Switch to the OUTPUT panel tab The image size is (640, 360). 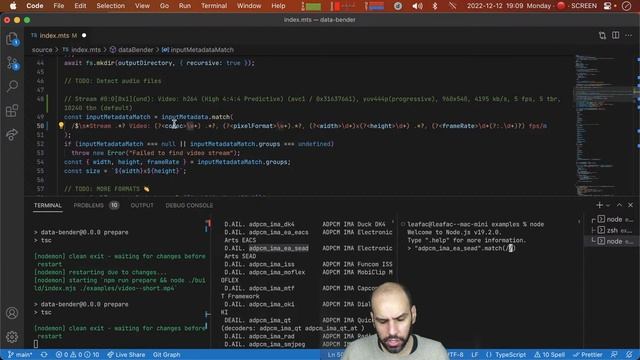[142, 205]
